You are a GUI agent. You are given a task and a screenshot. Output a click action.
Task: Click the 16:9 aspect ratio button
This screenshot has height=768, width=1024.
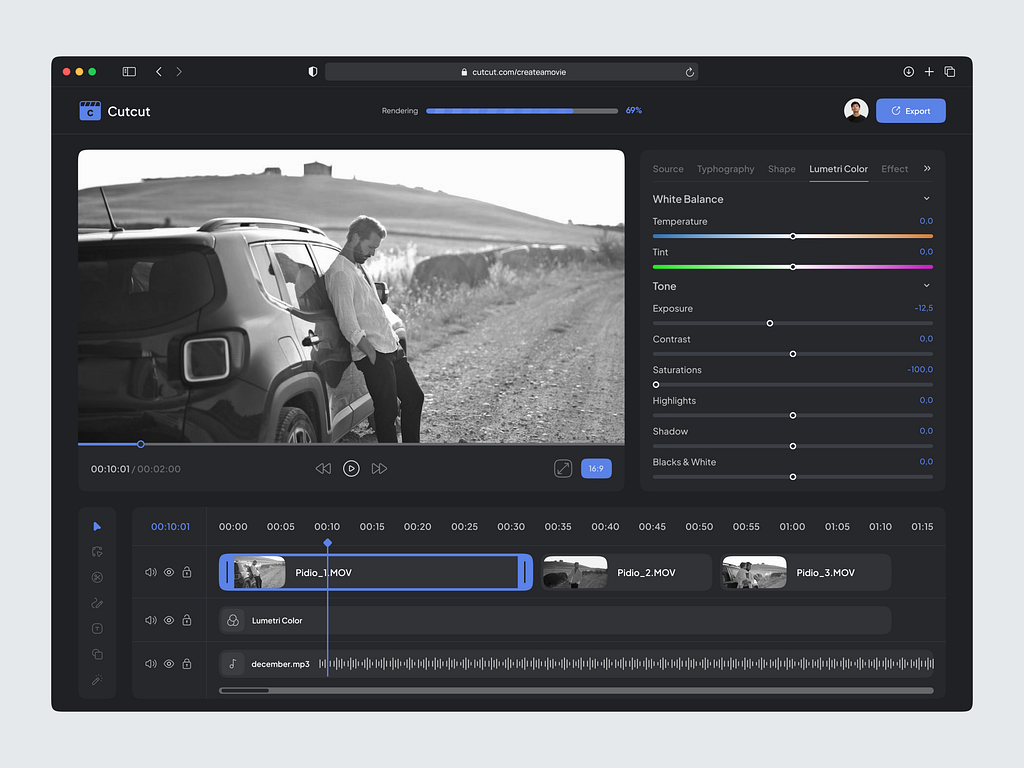pos(596,468)
